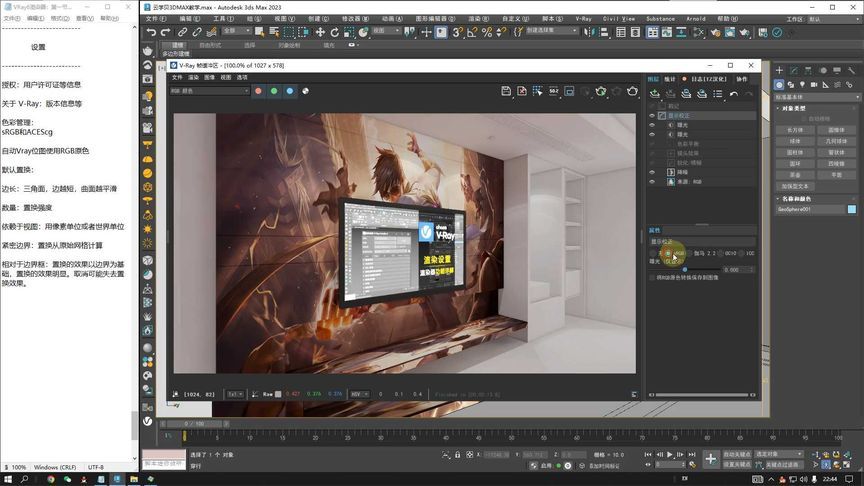Screen dimensions: 864x486
Task: Switch to the 统计 tab in frame buffer
Action: coord(670,78)
